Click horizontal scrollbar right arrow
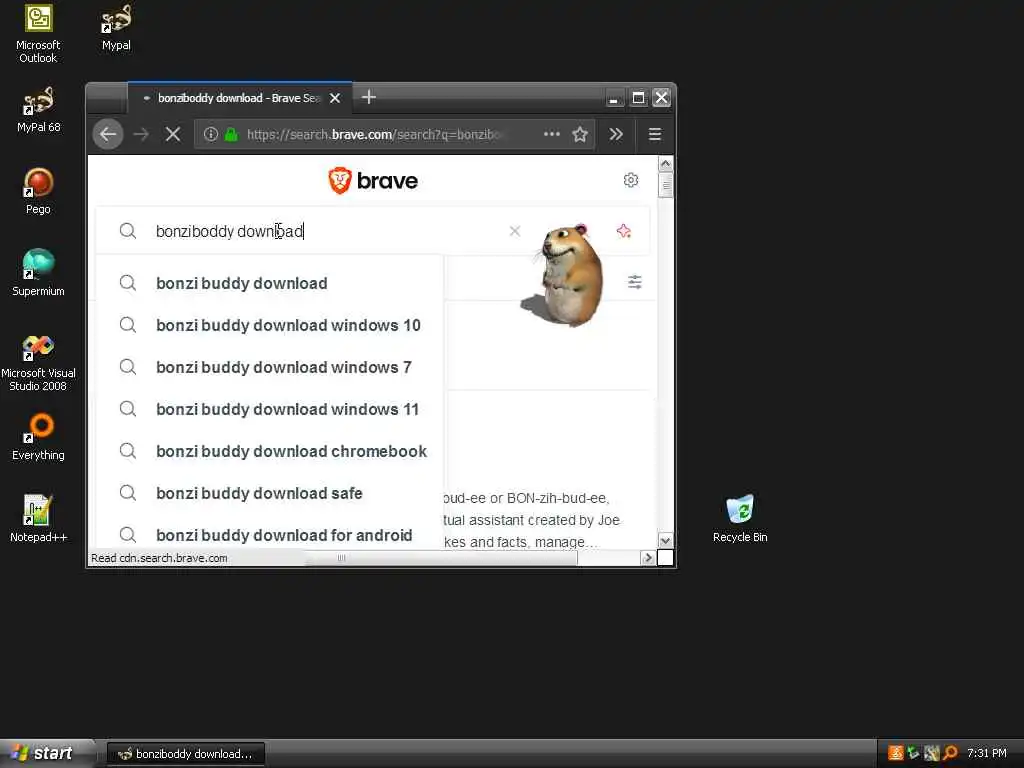This screenshot has width=1024, height=768. [648, 558]
